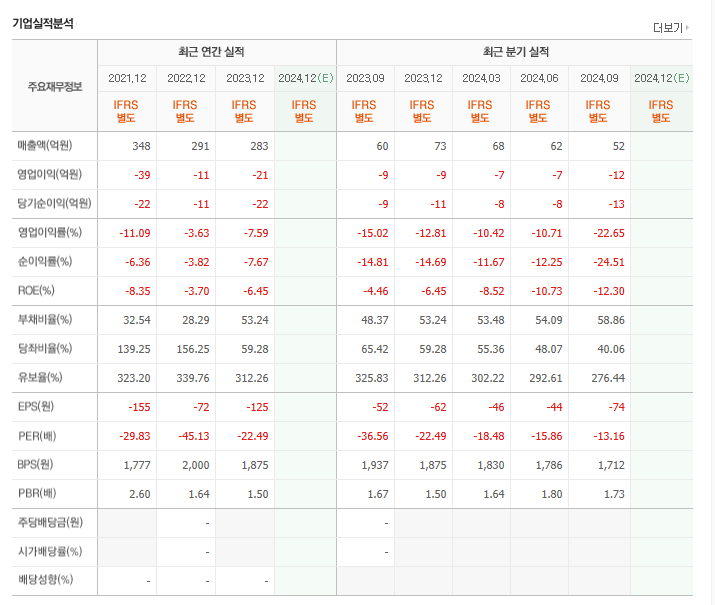The height and width of the screenshot is (605, 715).
Task: Click the -36.56 PER value
Action: [373, 436]
